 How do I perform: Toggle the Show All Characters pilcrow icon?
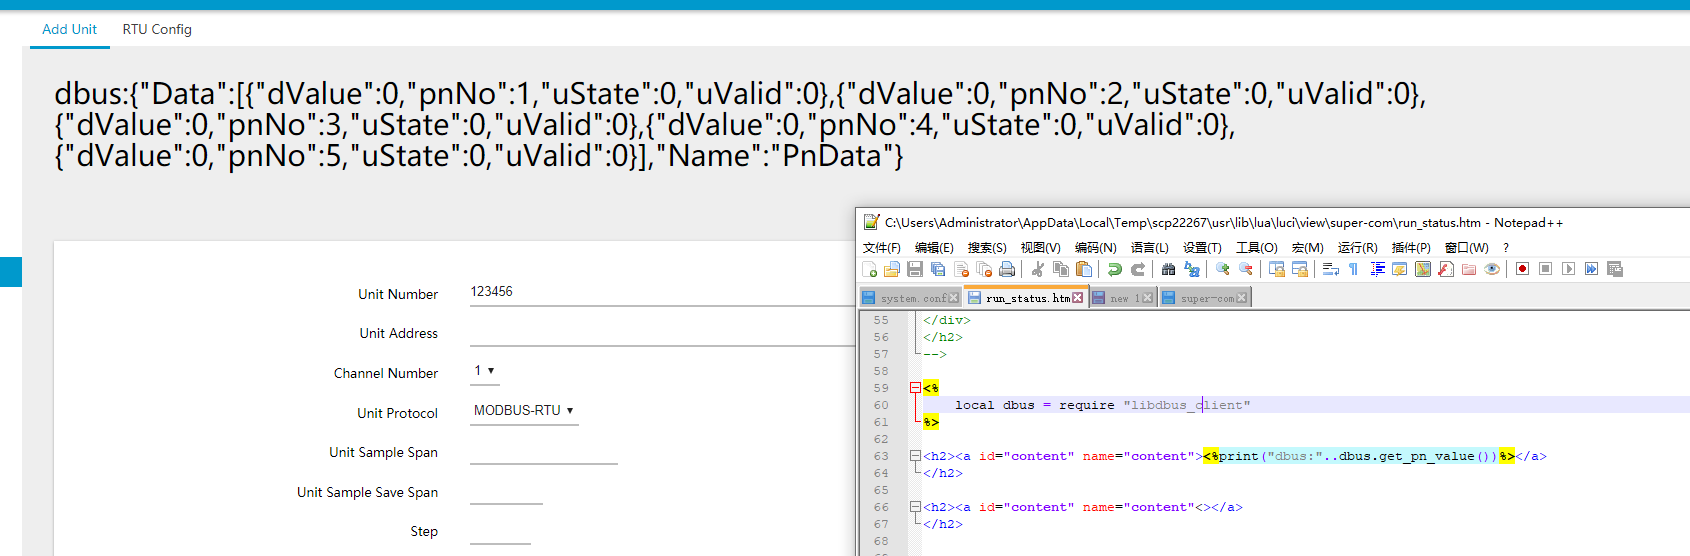coord(1354,269)
